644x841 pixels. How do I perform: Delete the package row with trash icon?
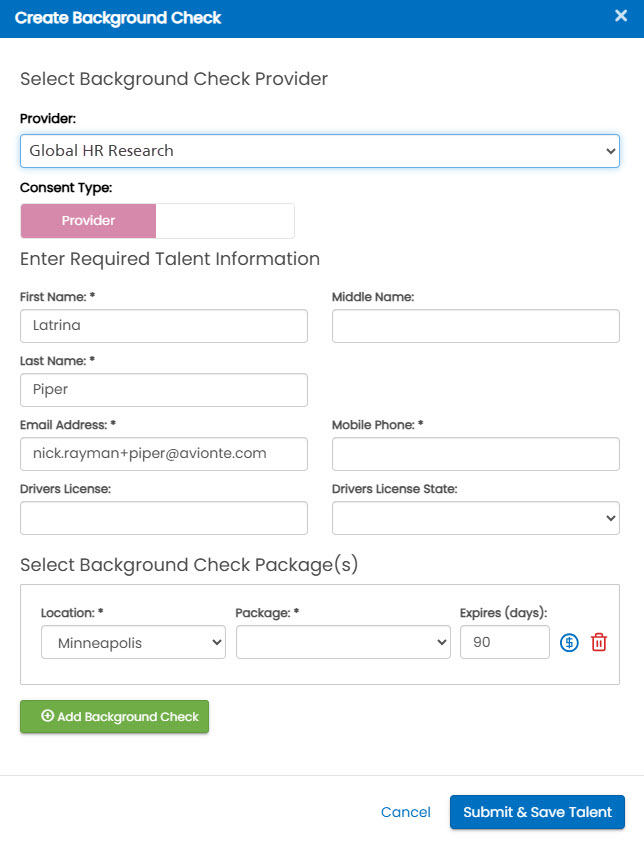coord(598,642)
